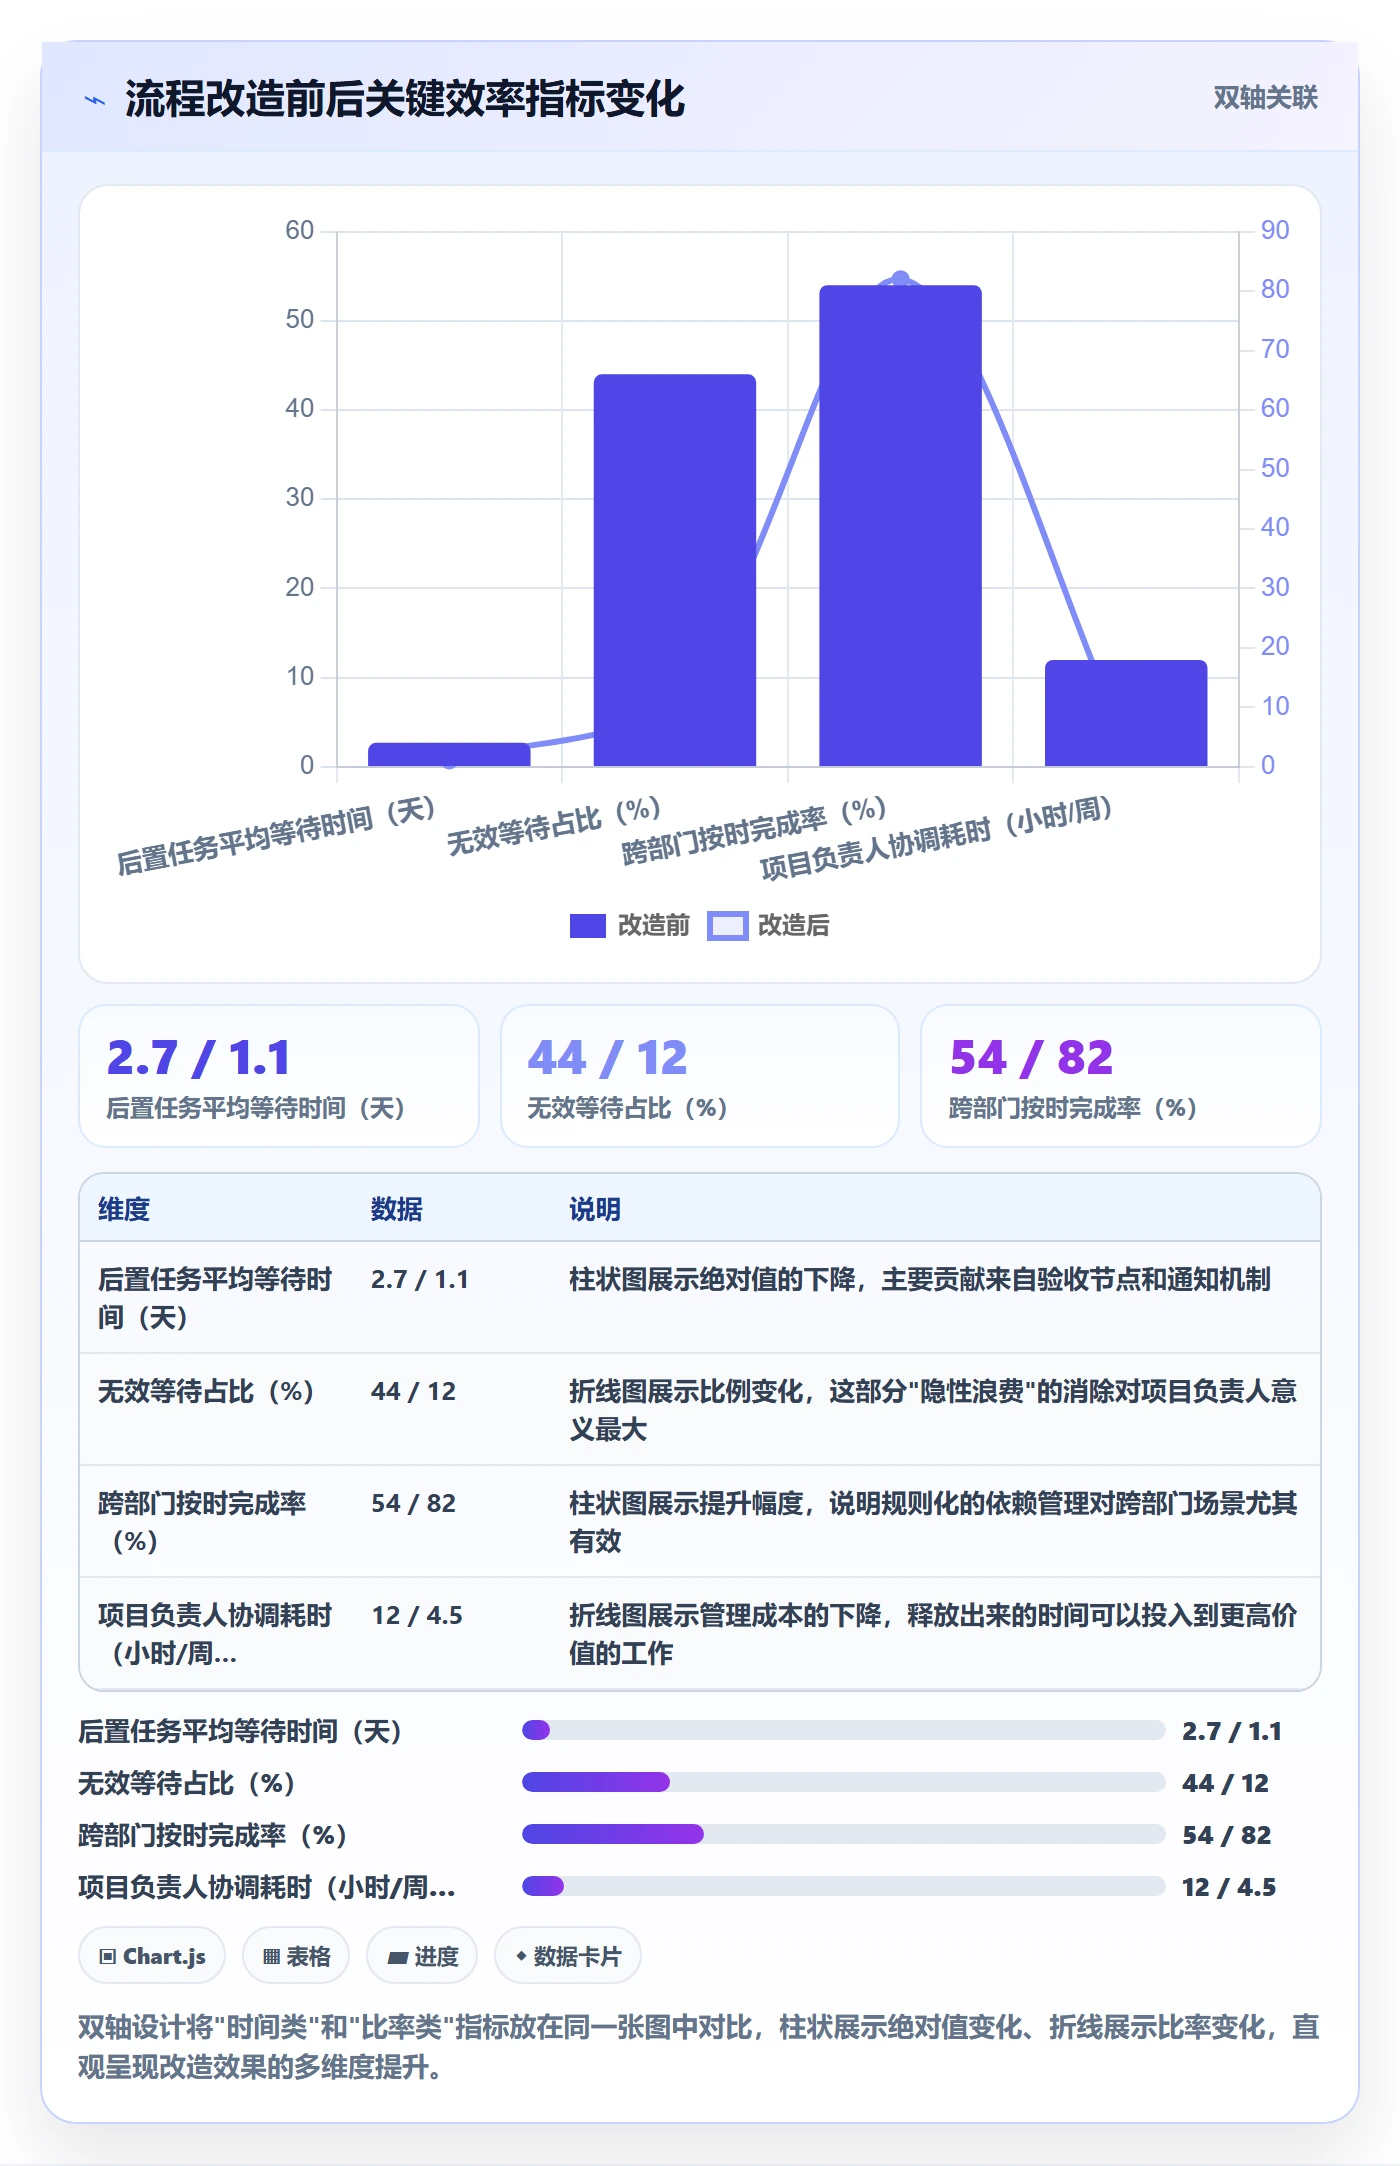Click table cell 无效等待占比（%）
This screenshot has width=1400, height=2166.
[x=207, y=1391]
